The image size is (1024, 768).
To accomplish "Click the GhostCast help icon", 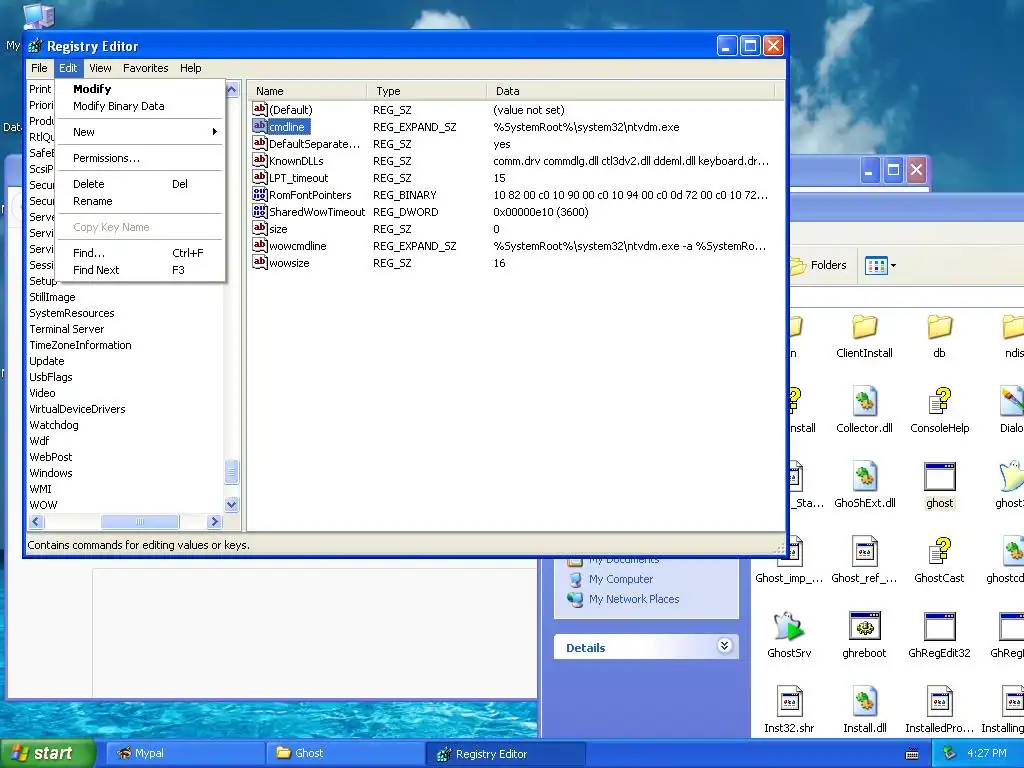I will [940, 551].
